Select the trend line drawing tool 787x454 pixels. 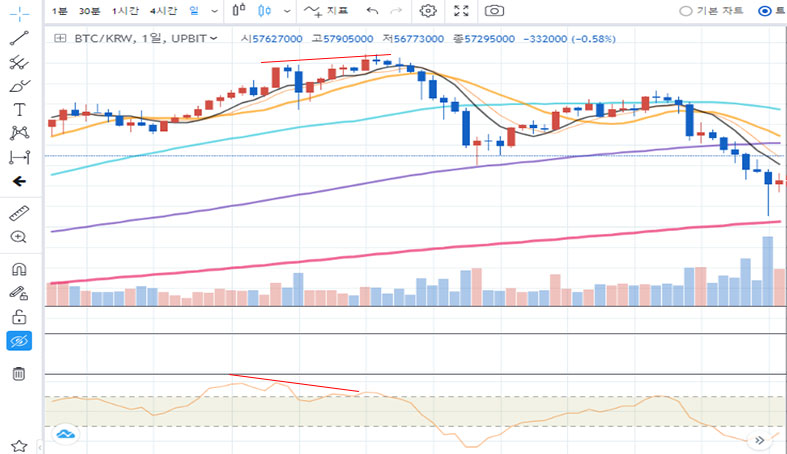pyautogui.click(x=19, y=38)
